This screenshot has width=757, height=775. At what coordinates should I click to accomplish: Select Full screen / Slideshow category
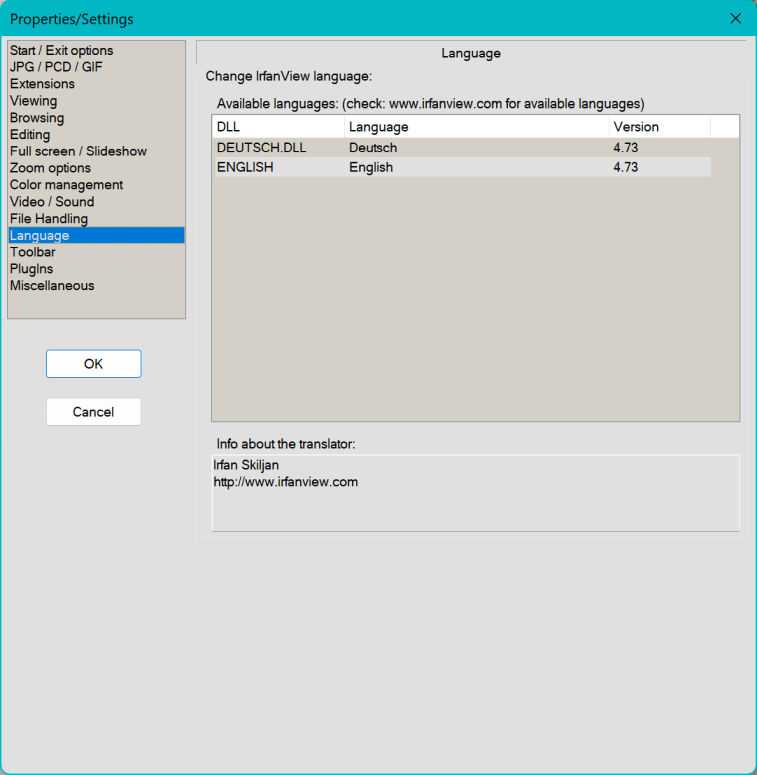pos(78,151)
